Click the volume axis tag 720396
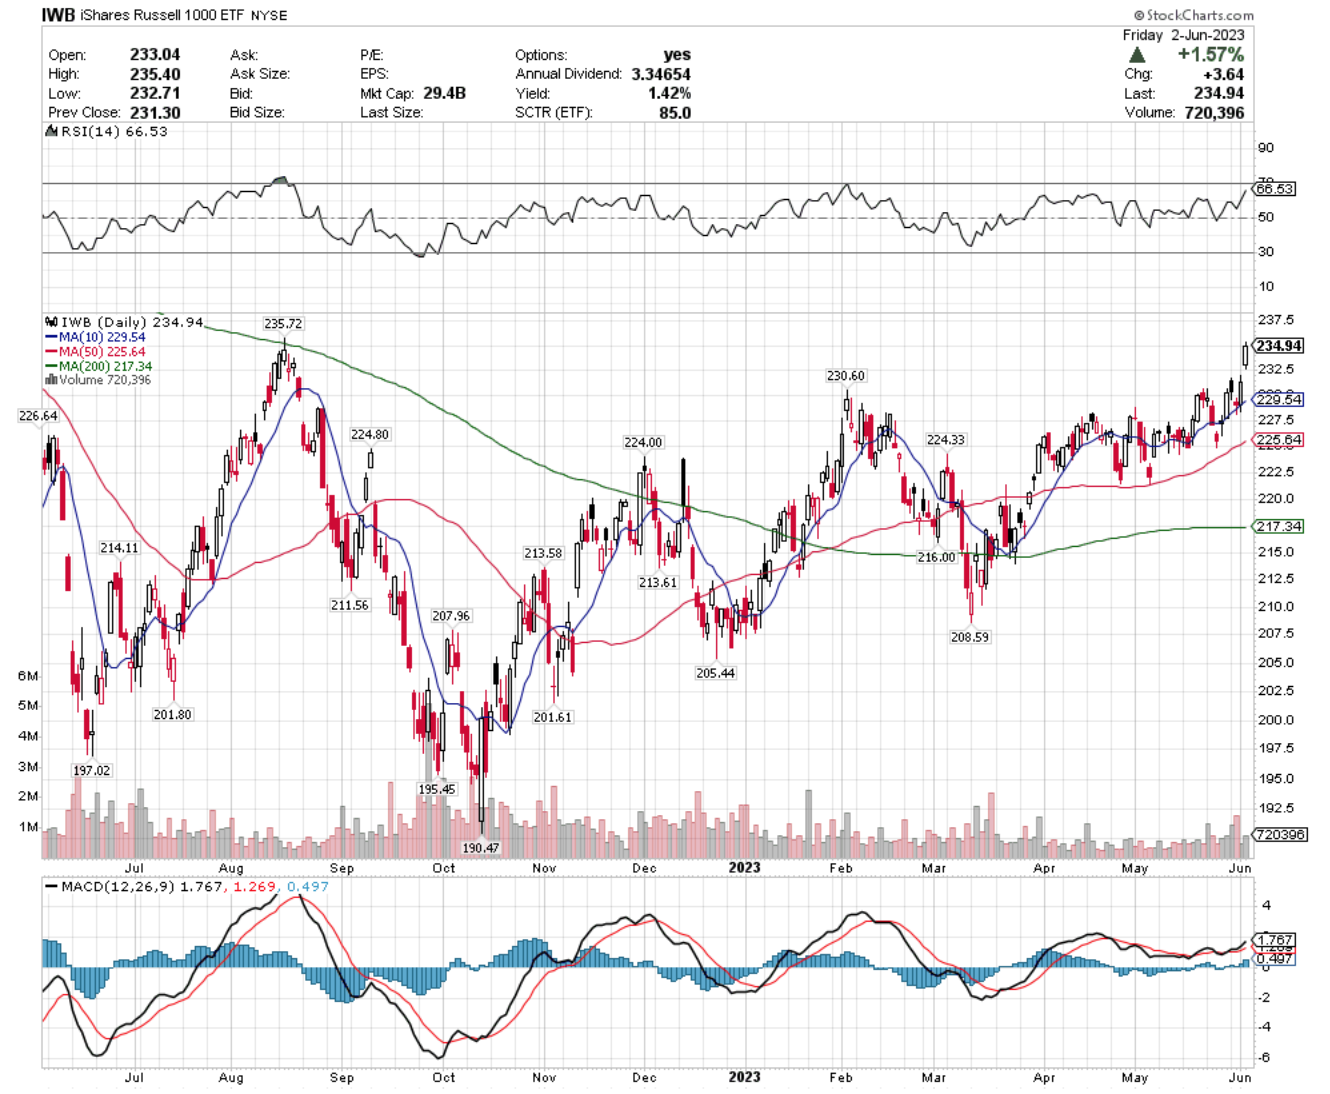This screenshot has height=1094, width=1330. click(1280, 834)
